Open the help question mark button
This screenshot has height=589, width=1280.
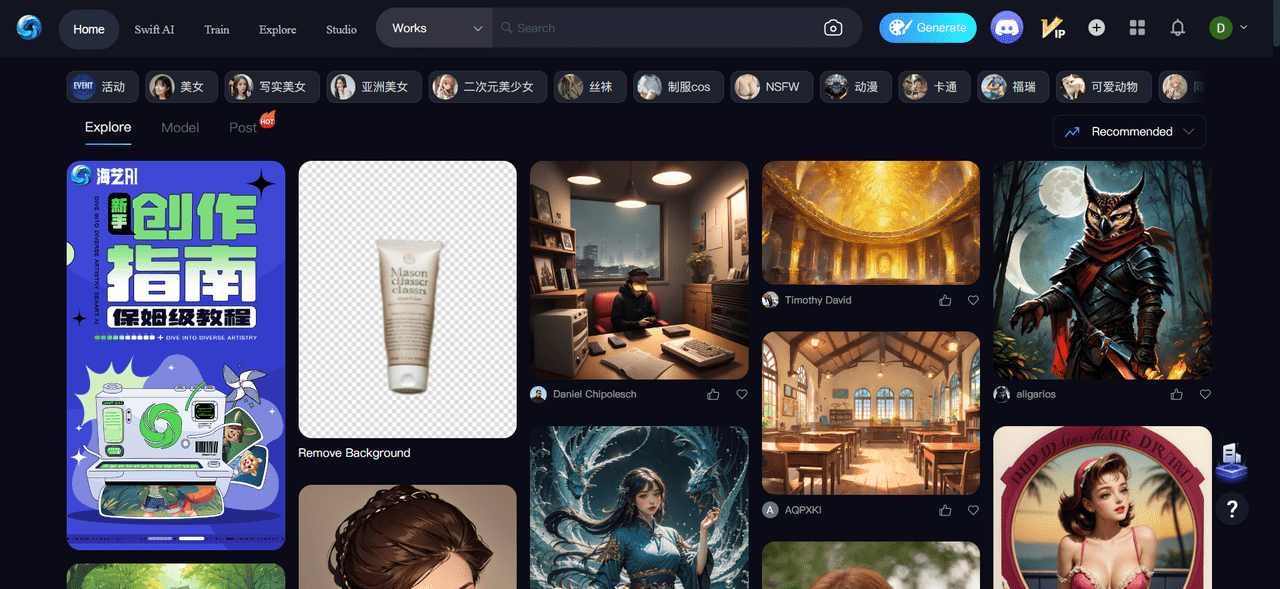[1231, 509]
